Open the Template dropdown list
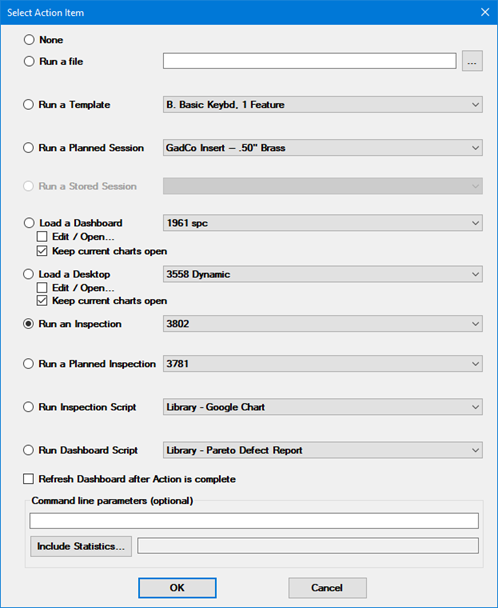Screen dimensions: 498x608 click(x=323, y=105)
